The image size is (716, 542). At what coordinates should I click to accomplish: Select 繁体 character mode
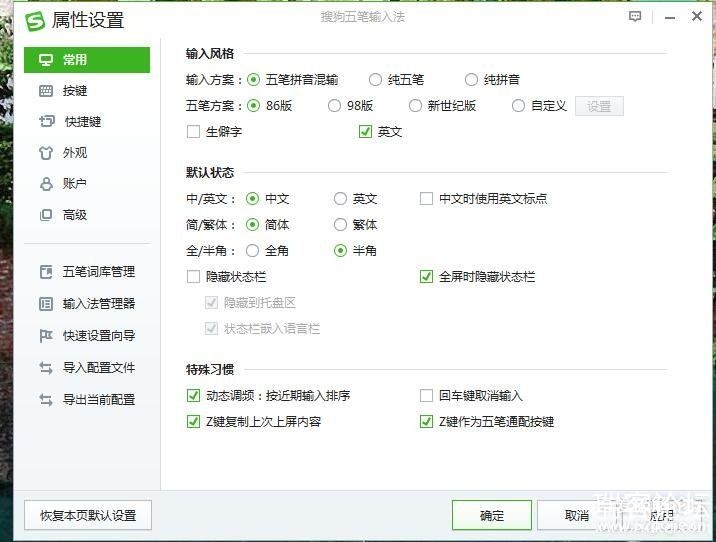point(340,225)
